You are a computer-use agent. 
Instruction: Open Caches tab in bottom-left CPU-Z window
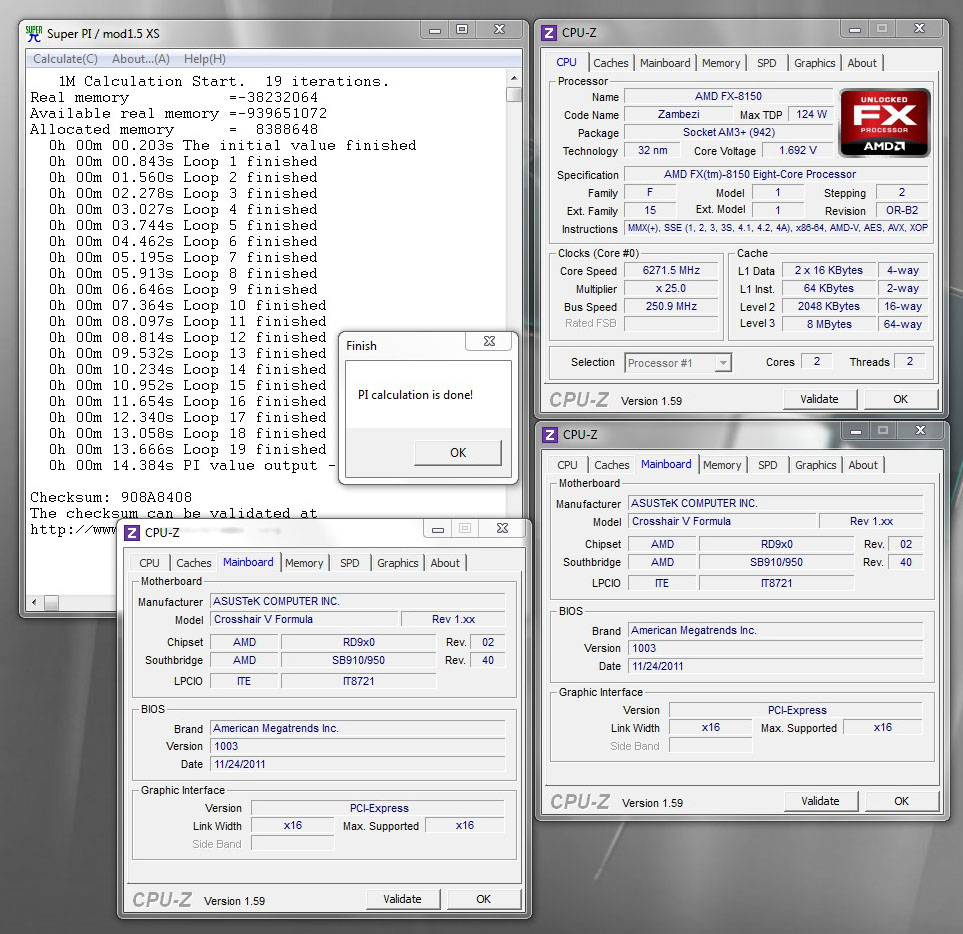tap(193, 562)
